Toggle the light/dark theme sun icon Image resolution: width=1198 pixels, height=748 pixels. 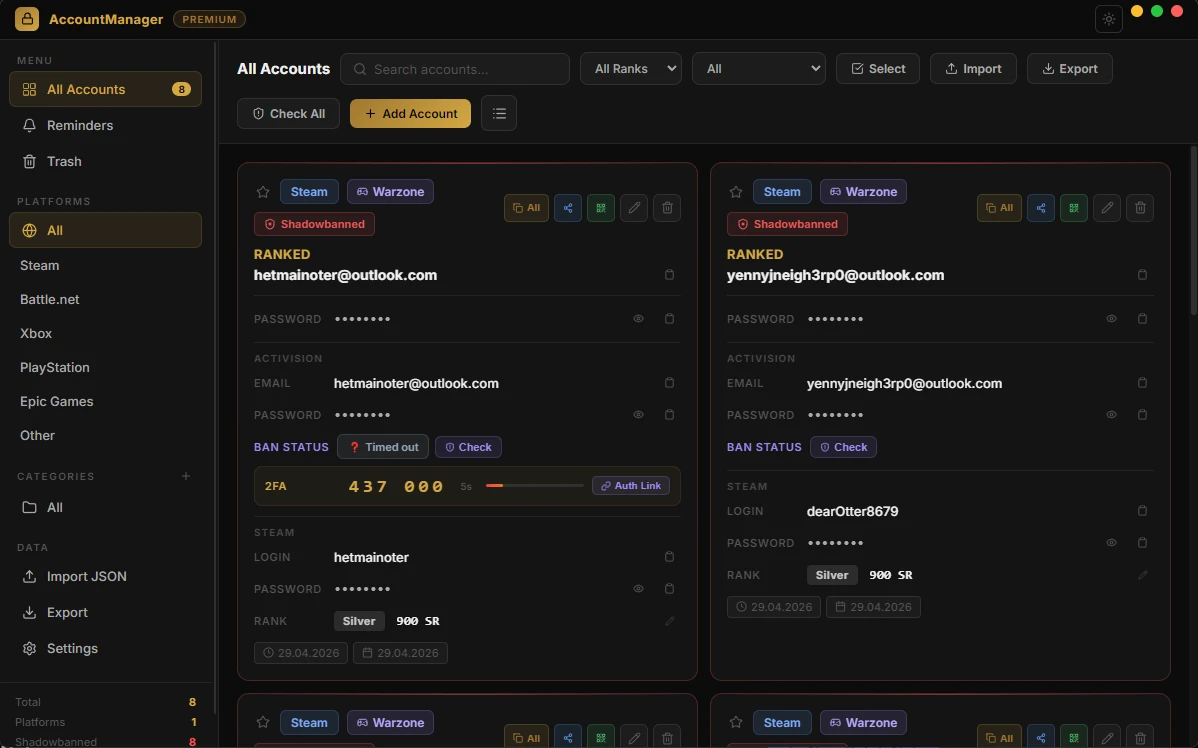1109,19
